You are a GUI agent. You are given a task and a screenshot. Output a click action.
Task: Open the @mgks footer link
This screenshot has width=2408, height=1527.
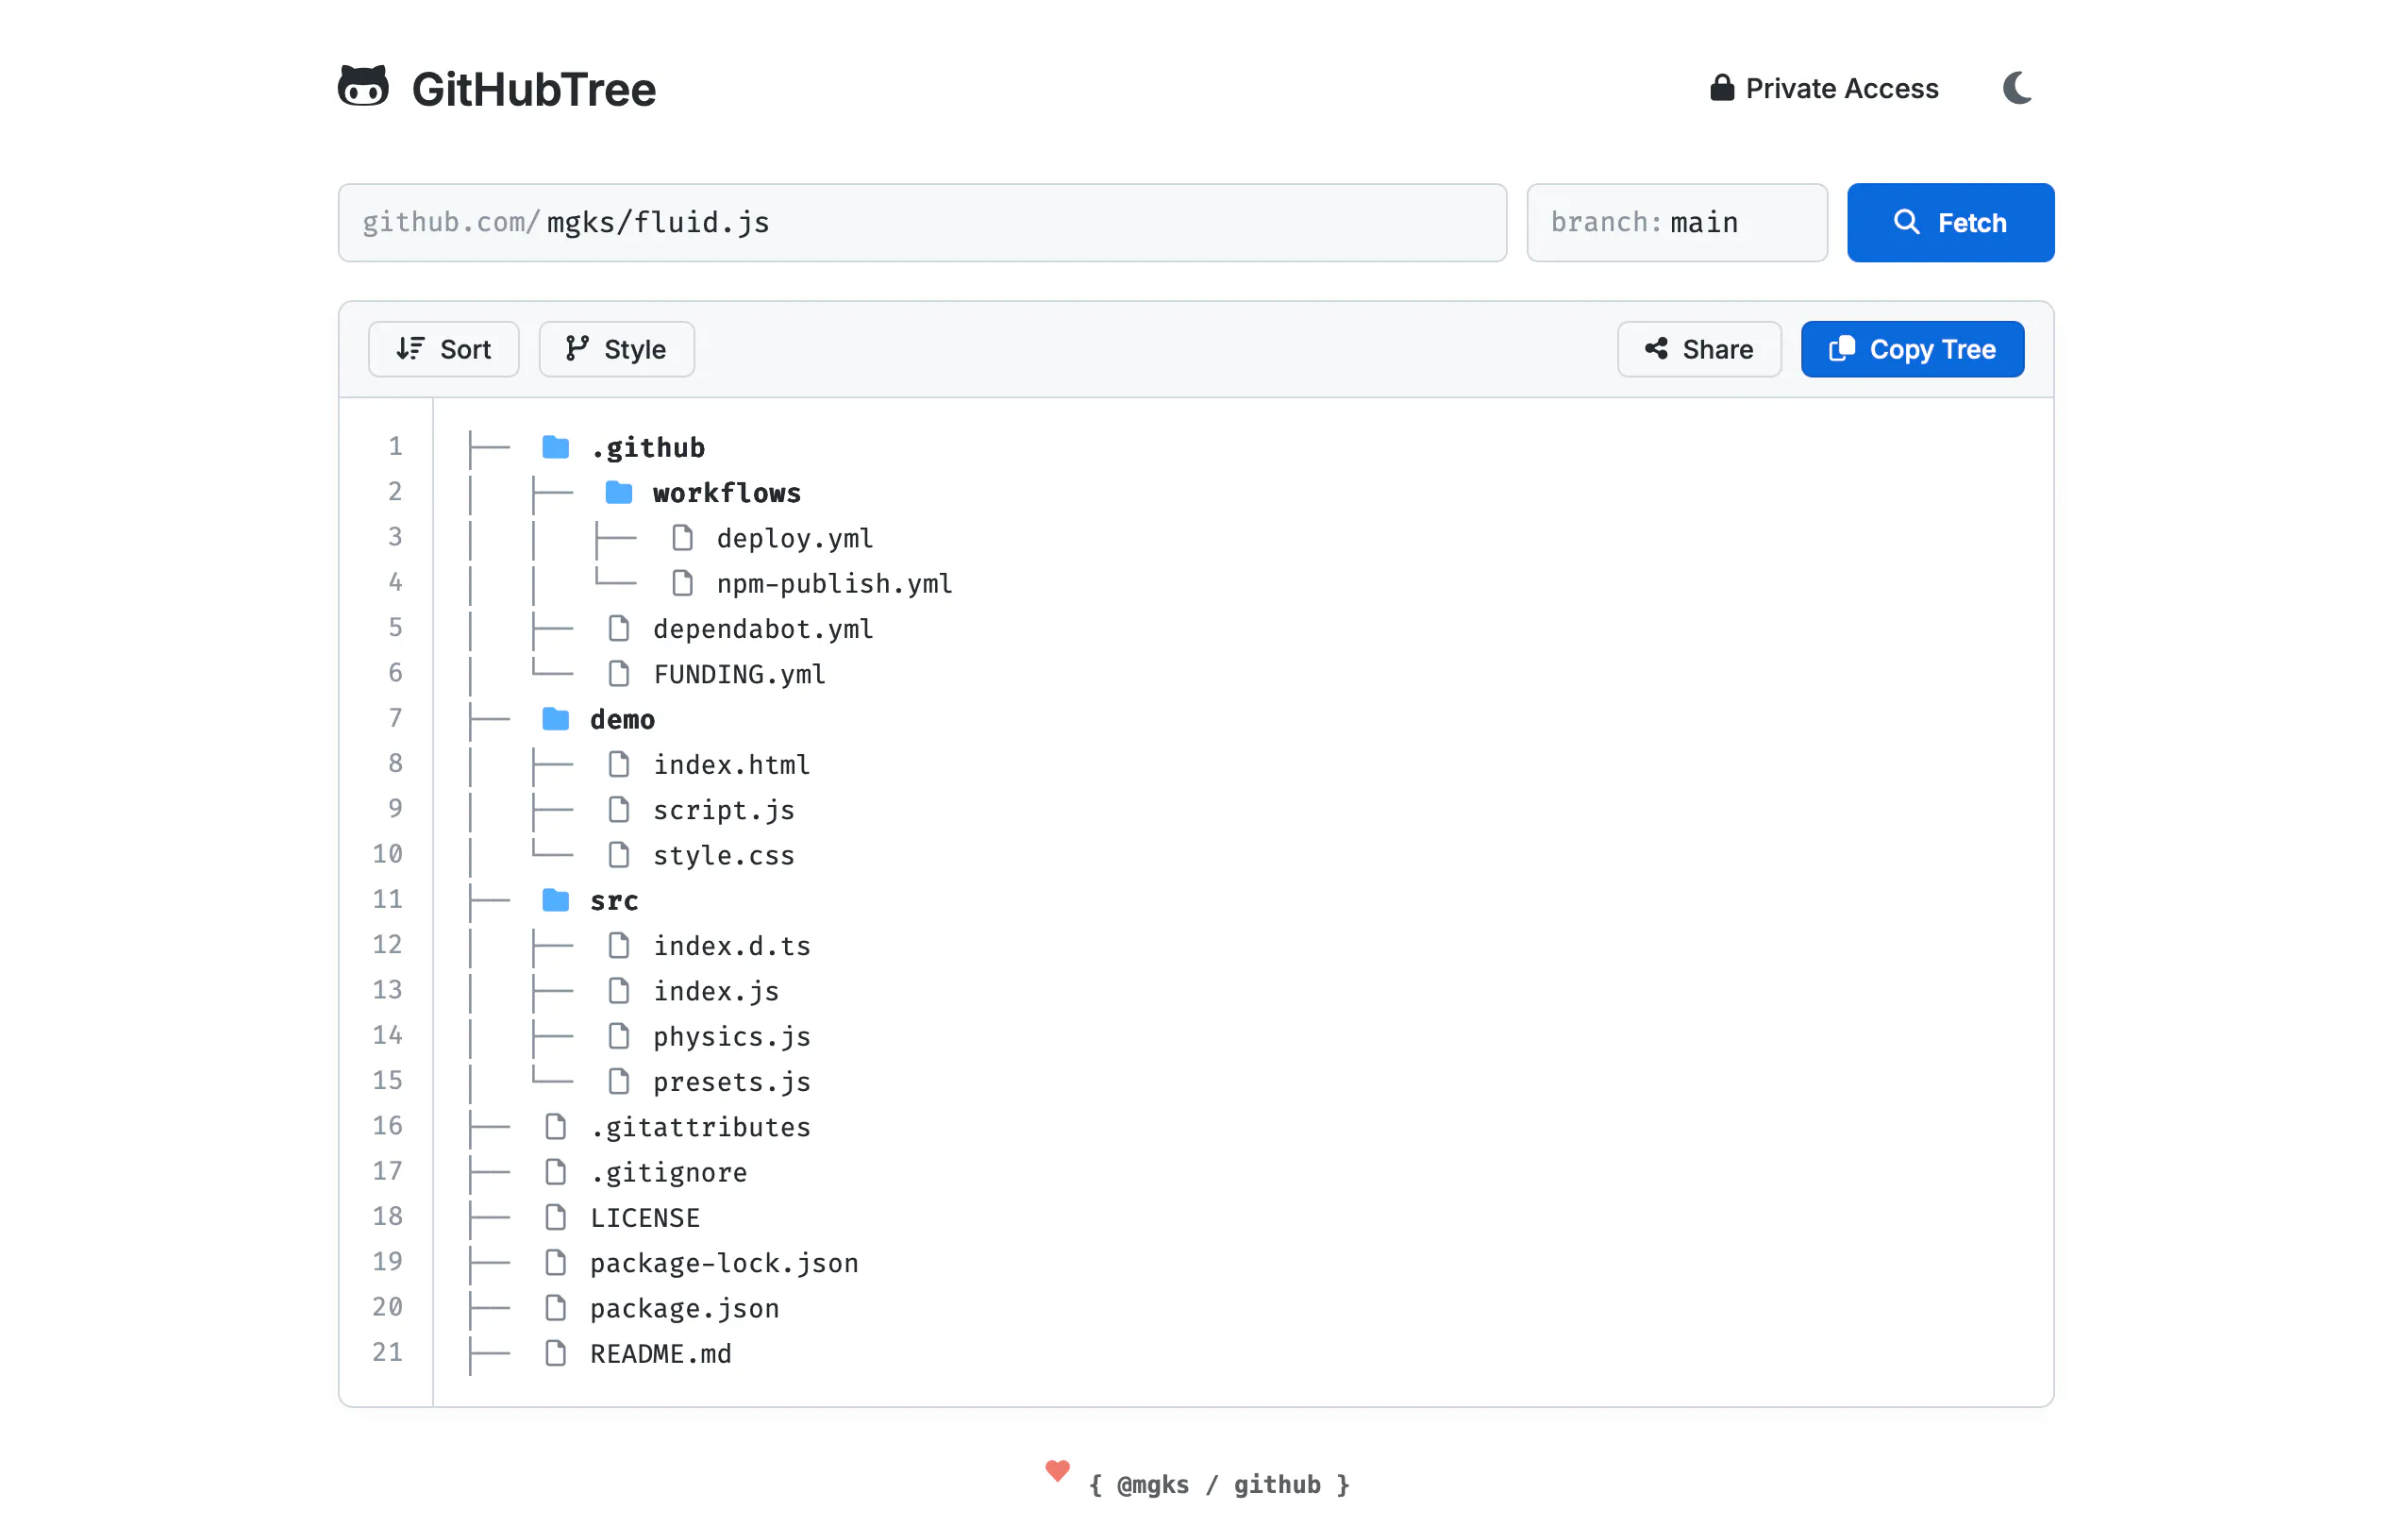coord(1152,1484)
